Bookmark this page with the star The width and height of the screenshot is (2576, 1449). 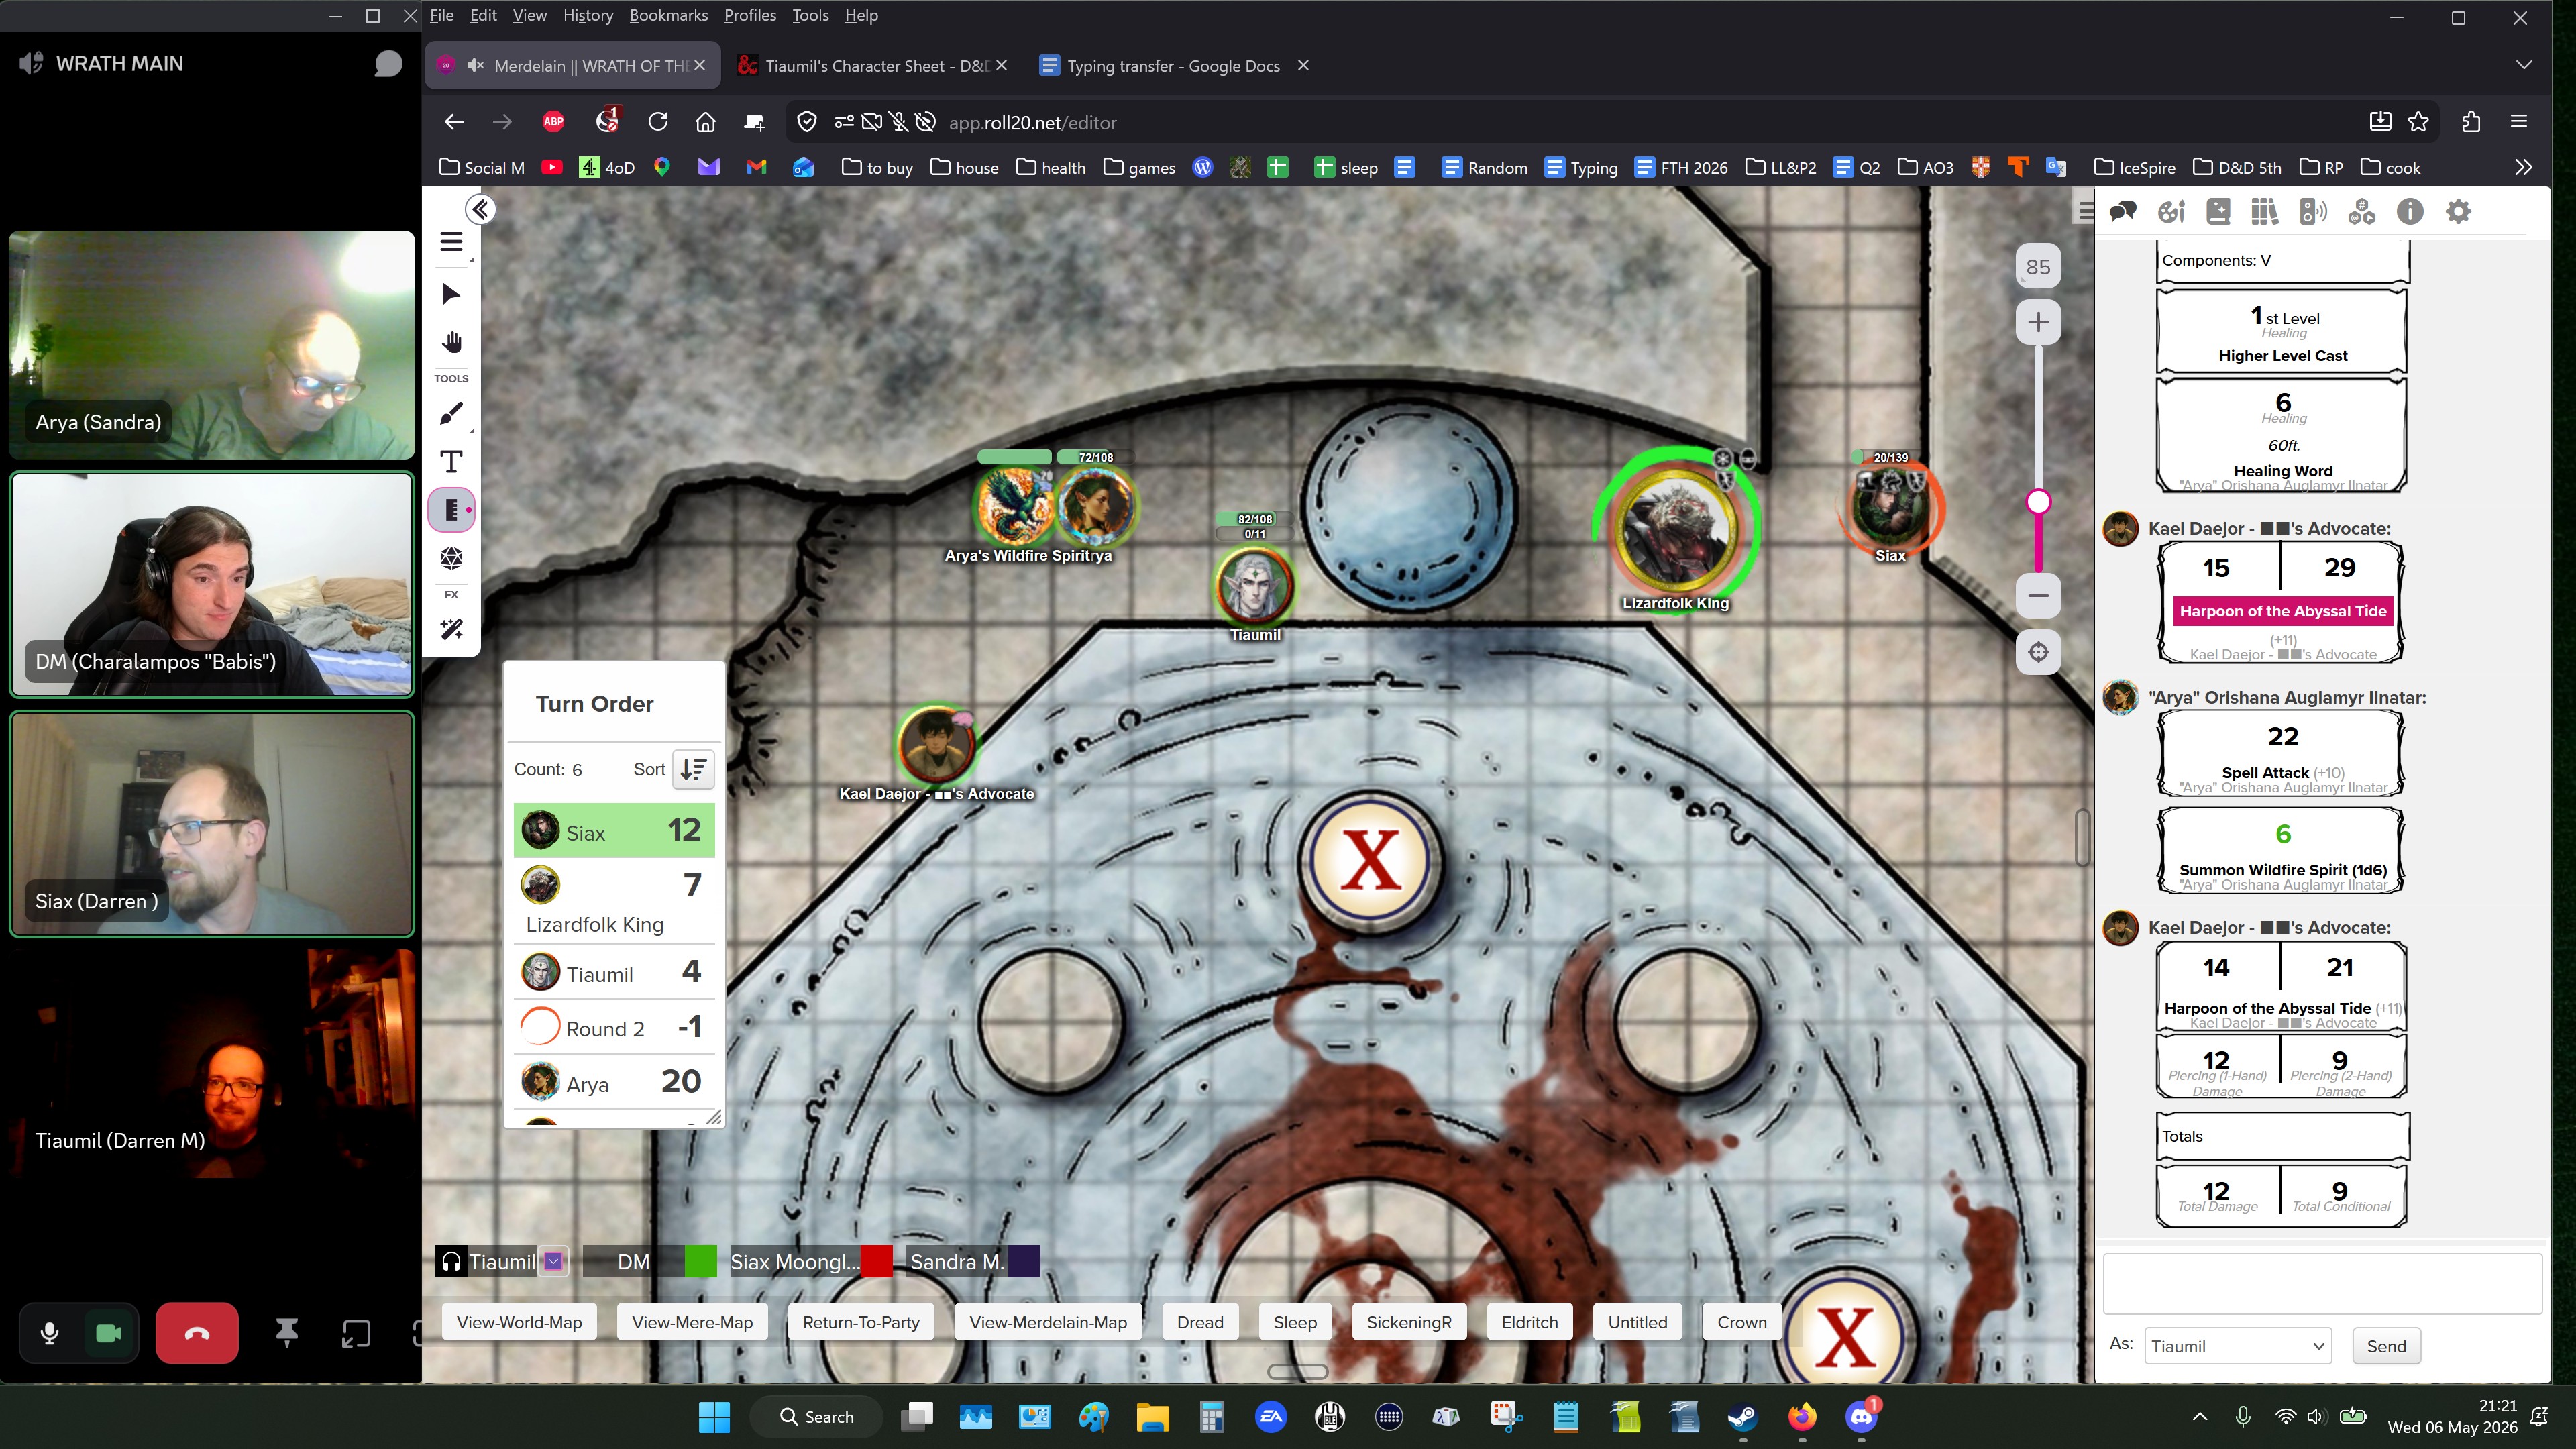pos(2419,122)
